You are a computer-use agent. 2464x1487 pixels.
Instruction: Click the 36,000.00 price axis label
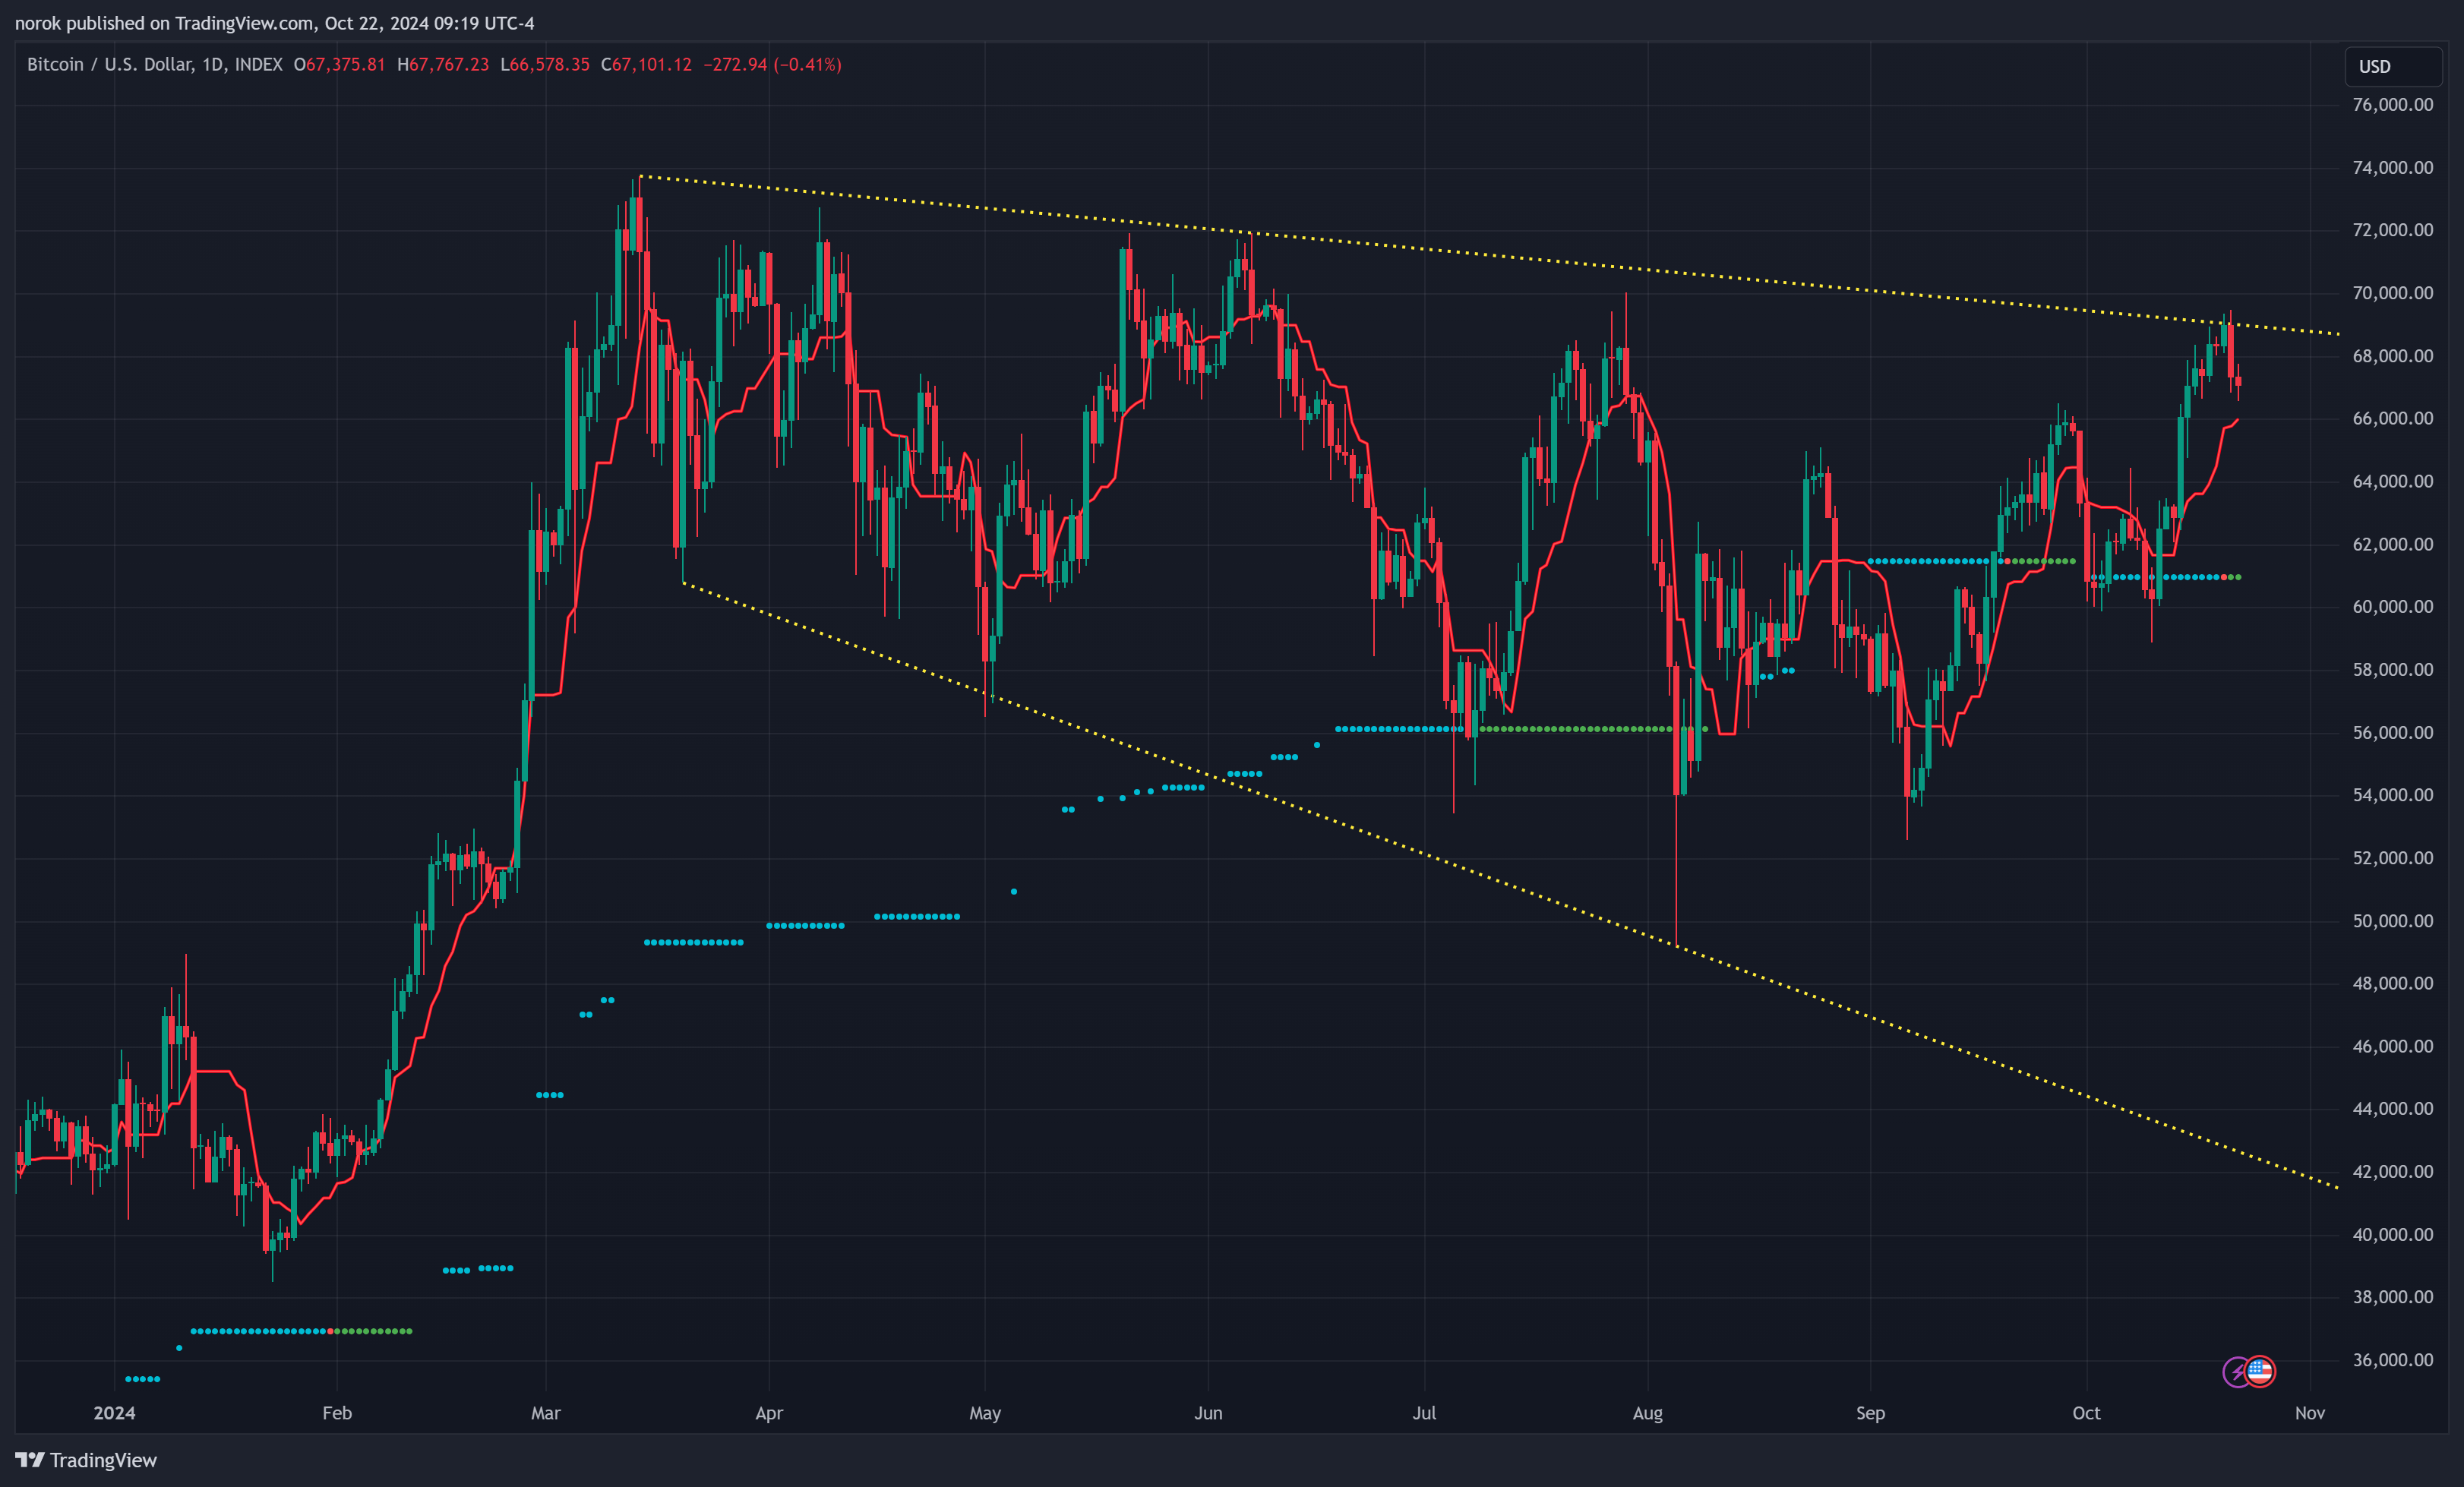2393,1360
